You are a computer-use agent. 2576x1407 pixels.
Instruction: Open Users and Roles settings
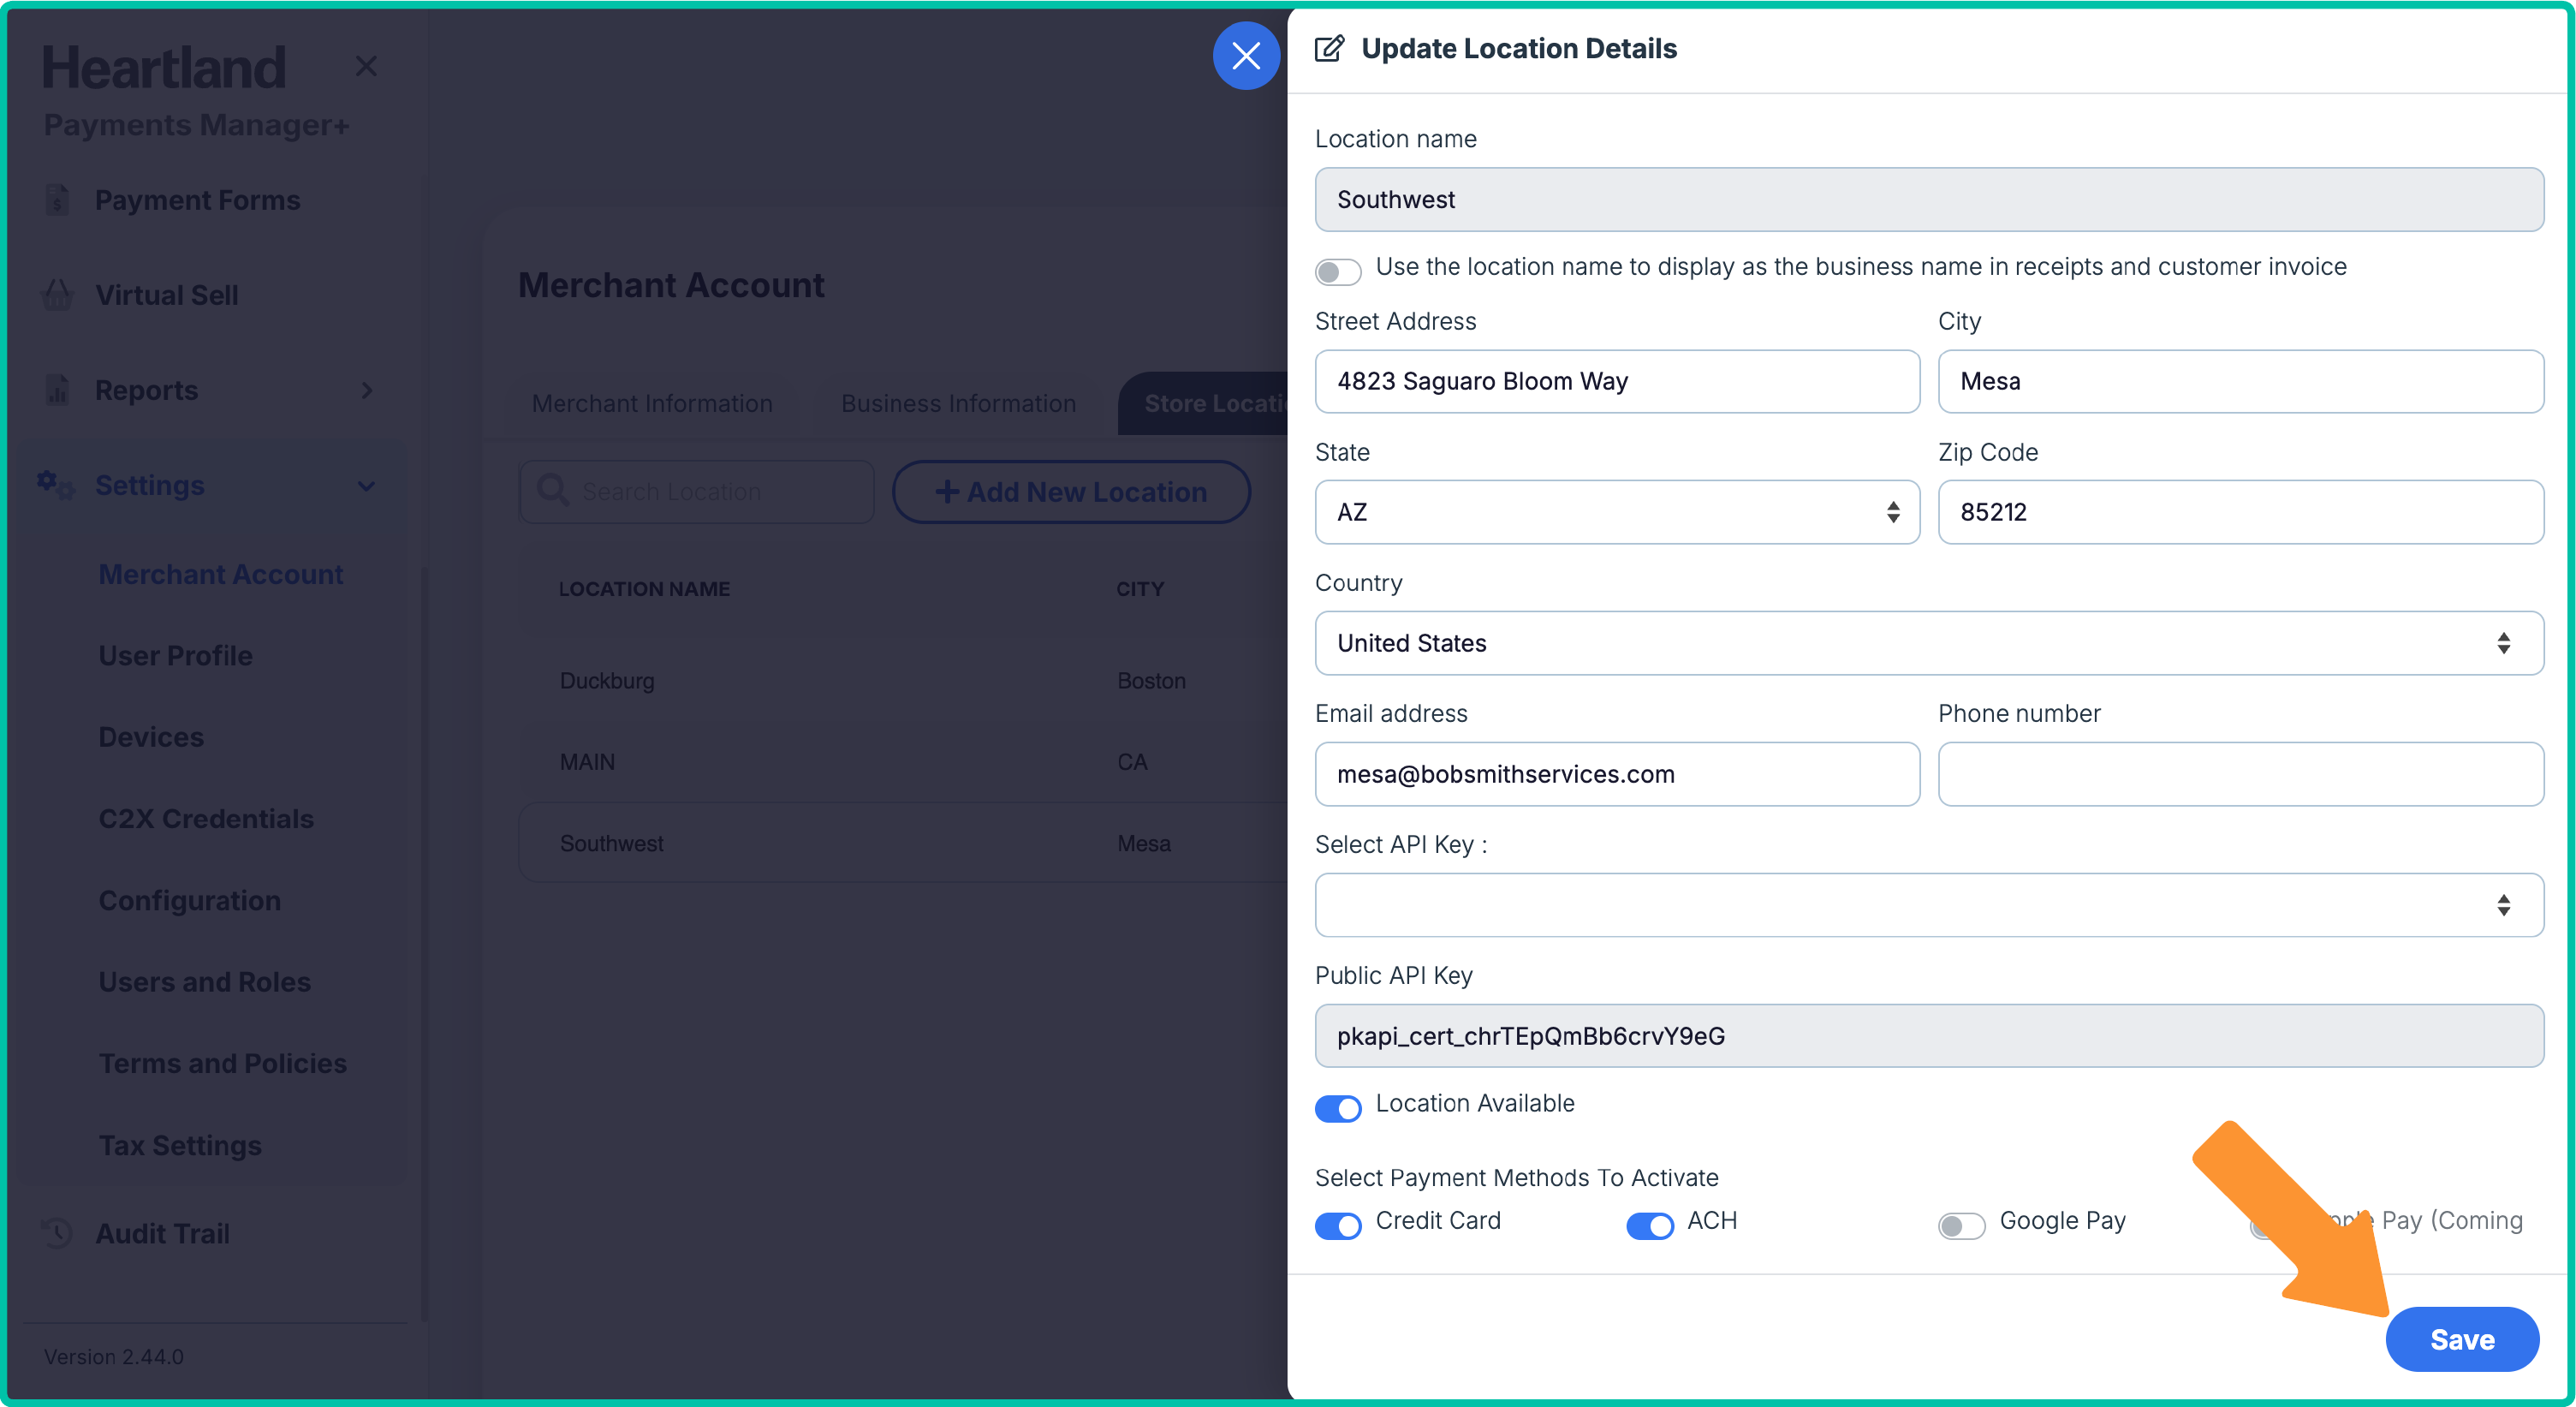205,982
